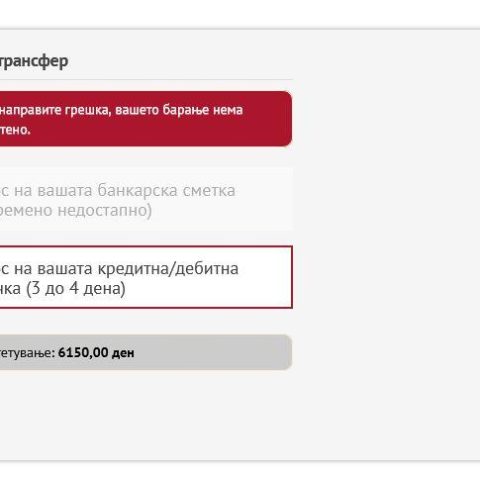Click "направите" in the error banner
Viewport: 480px width, 480px height.
pyautogui.click(x=31, y=110)
